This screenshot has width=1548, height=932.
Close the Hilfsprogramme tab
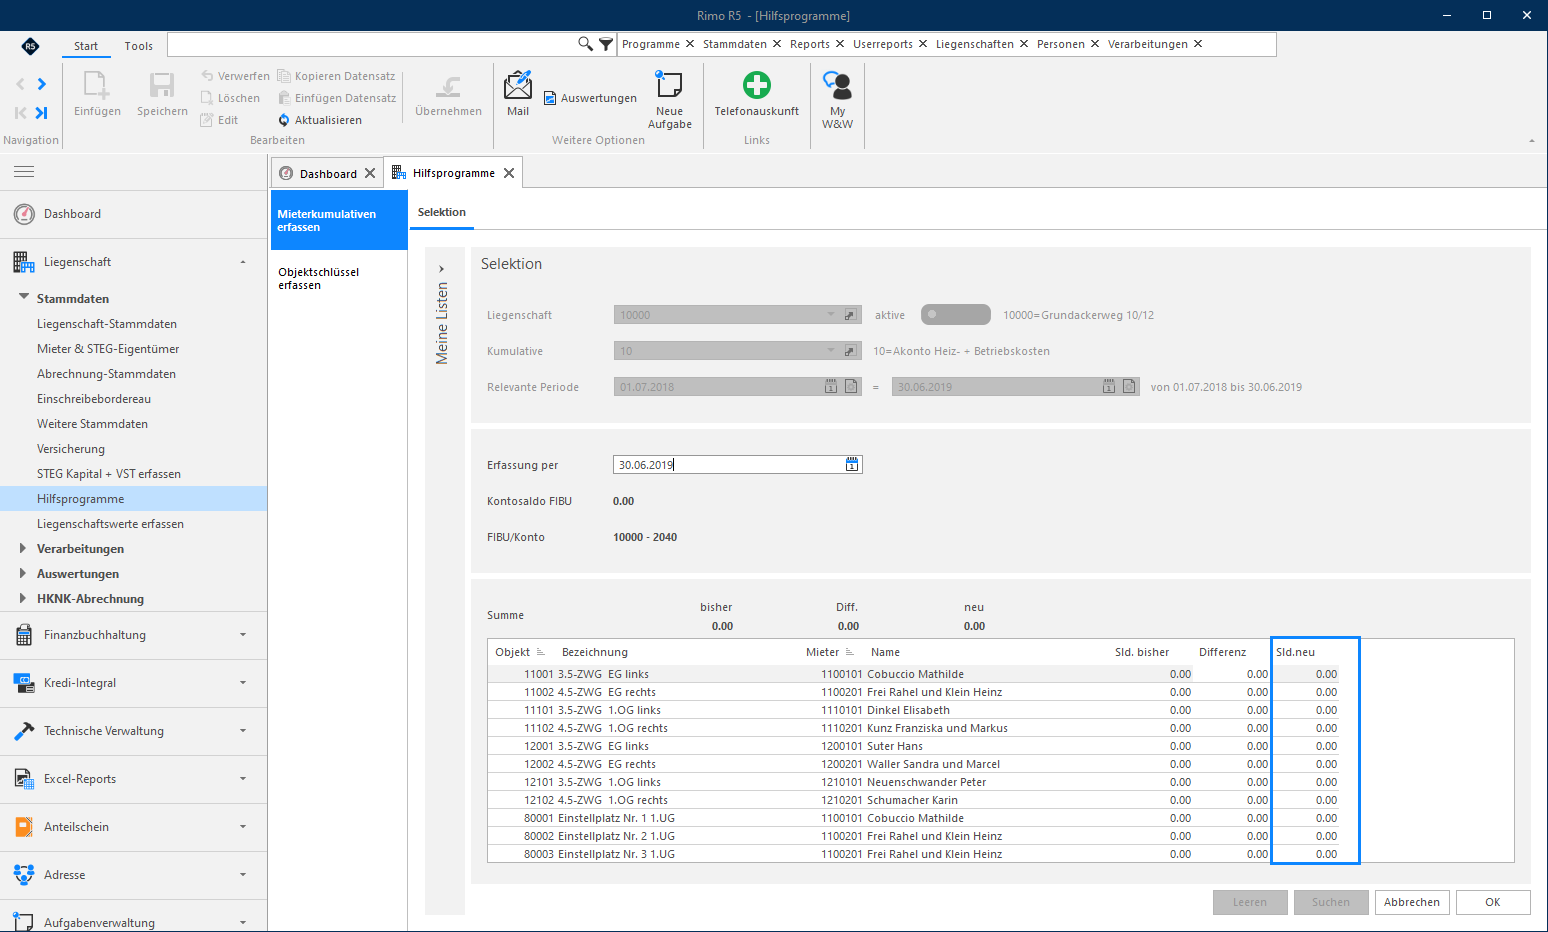click(x=509, y=173)
